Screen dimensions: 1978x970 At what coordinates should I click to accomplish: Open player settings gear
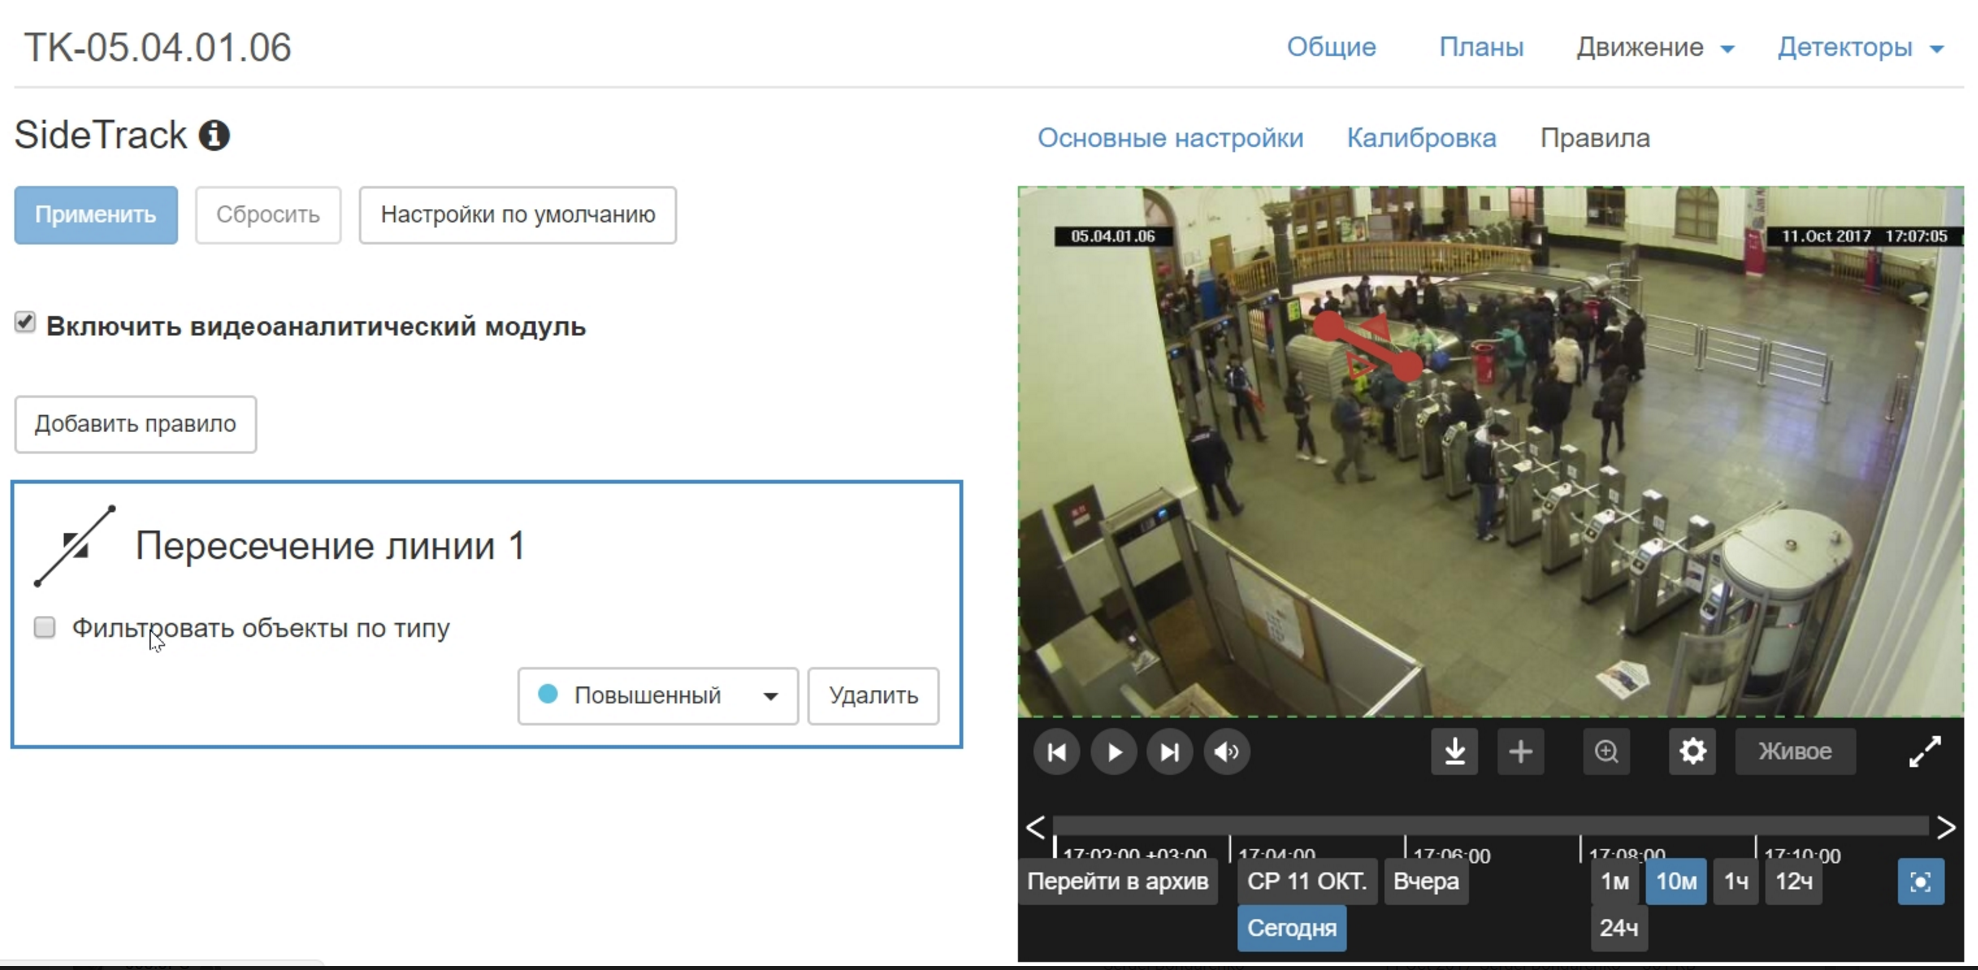(x=1693, y=752)
